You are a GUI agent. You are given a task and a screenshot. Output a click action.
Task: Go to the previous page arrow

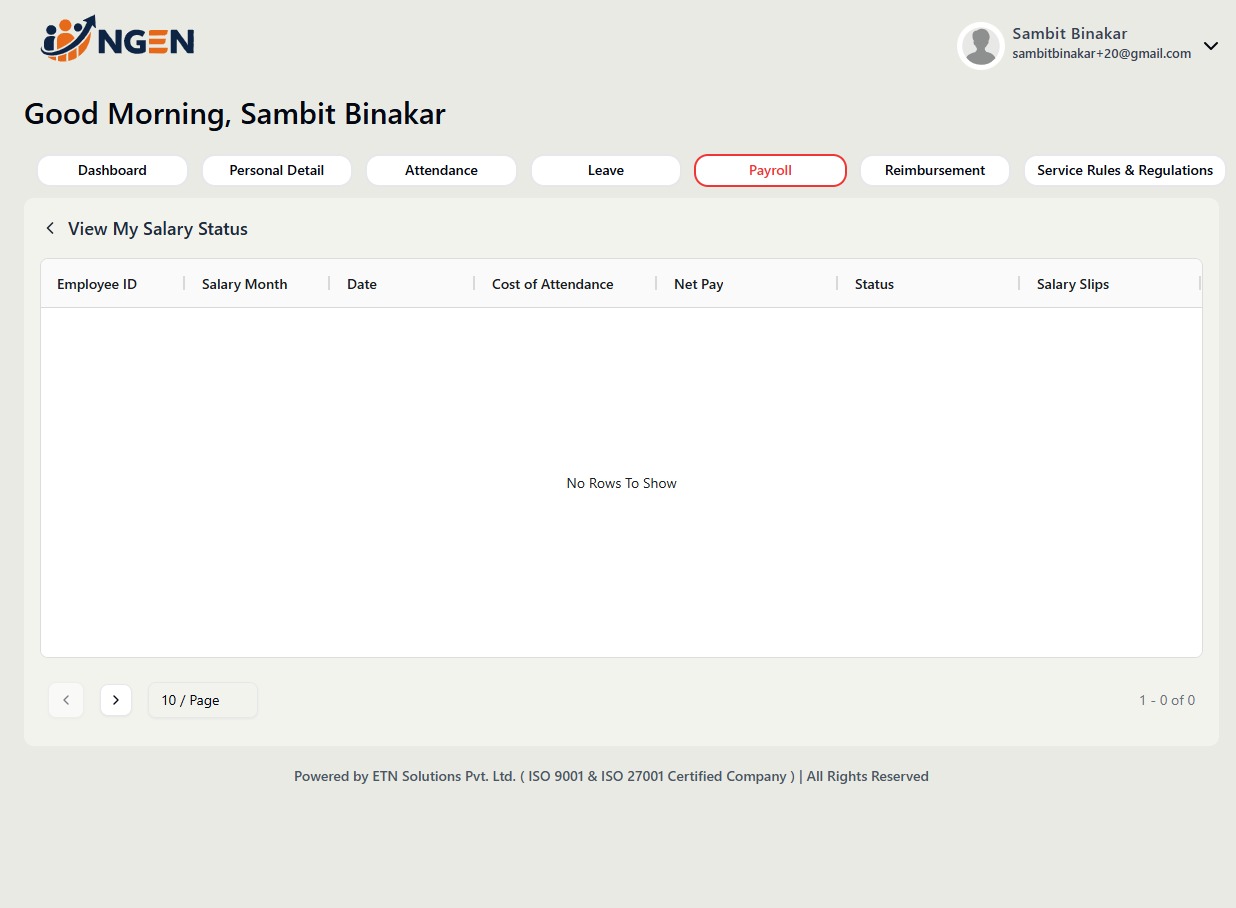[66, 700]
